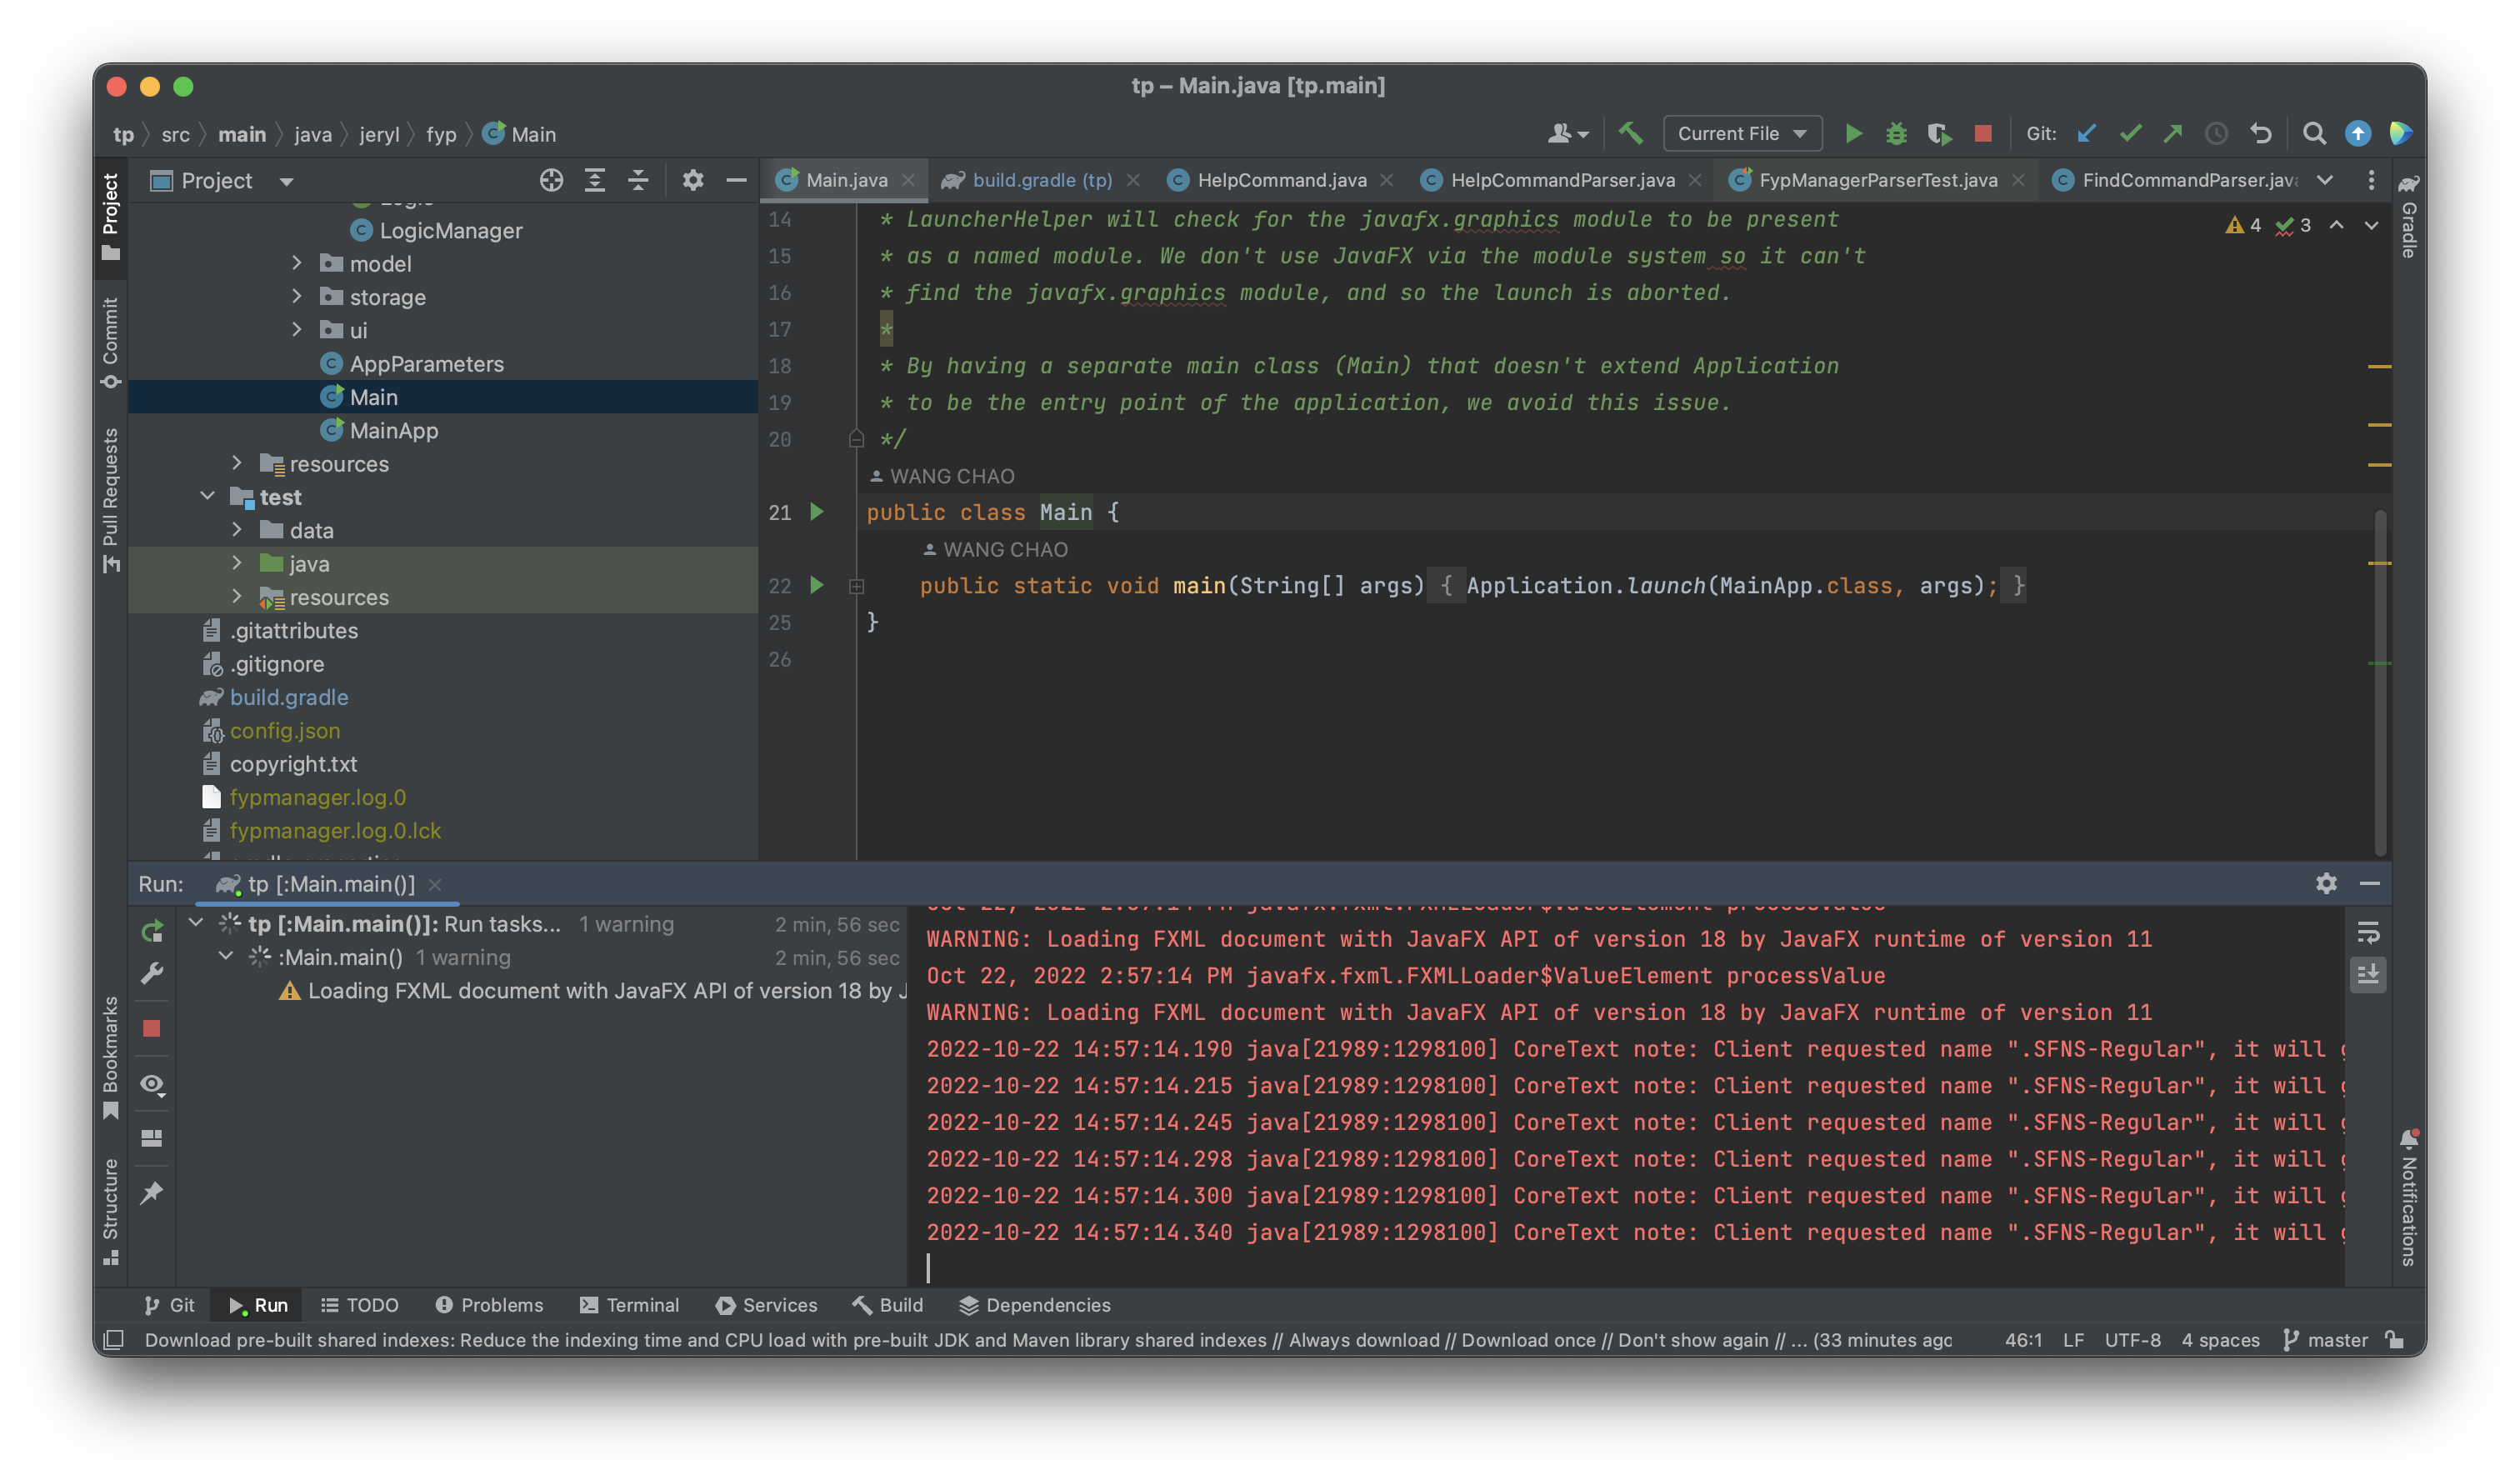Toggle soft-wrap in Run console
Screen dimensions: 2520x1480
pos(2368,933)
